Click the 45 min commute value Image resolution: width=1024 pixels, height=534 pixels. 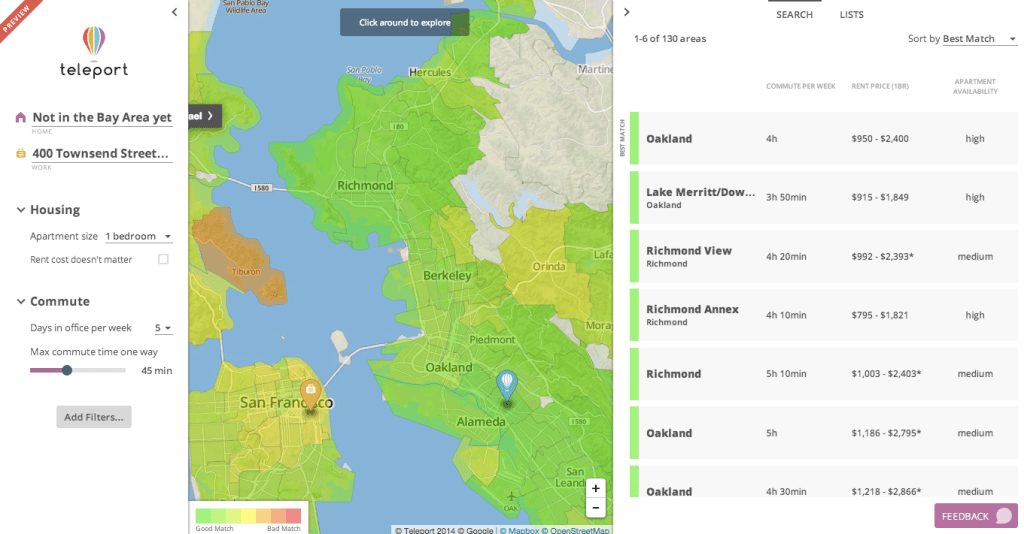157,370
